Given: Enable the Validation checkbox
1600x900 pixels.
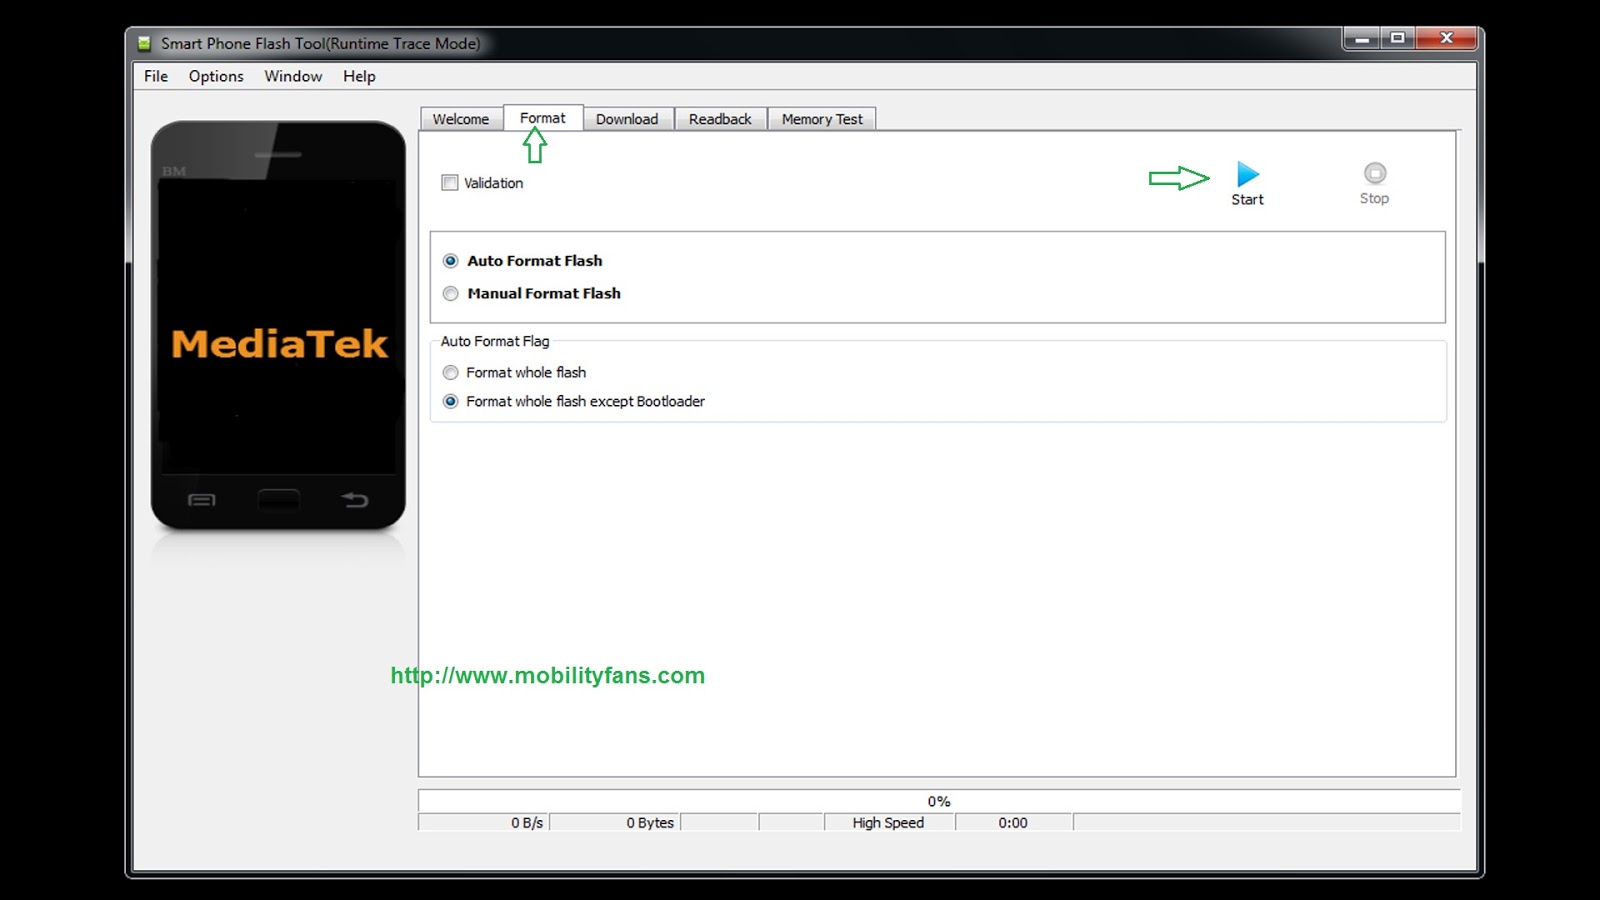Looking at the screenshot, I should (x=450, y=183).
